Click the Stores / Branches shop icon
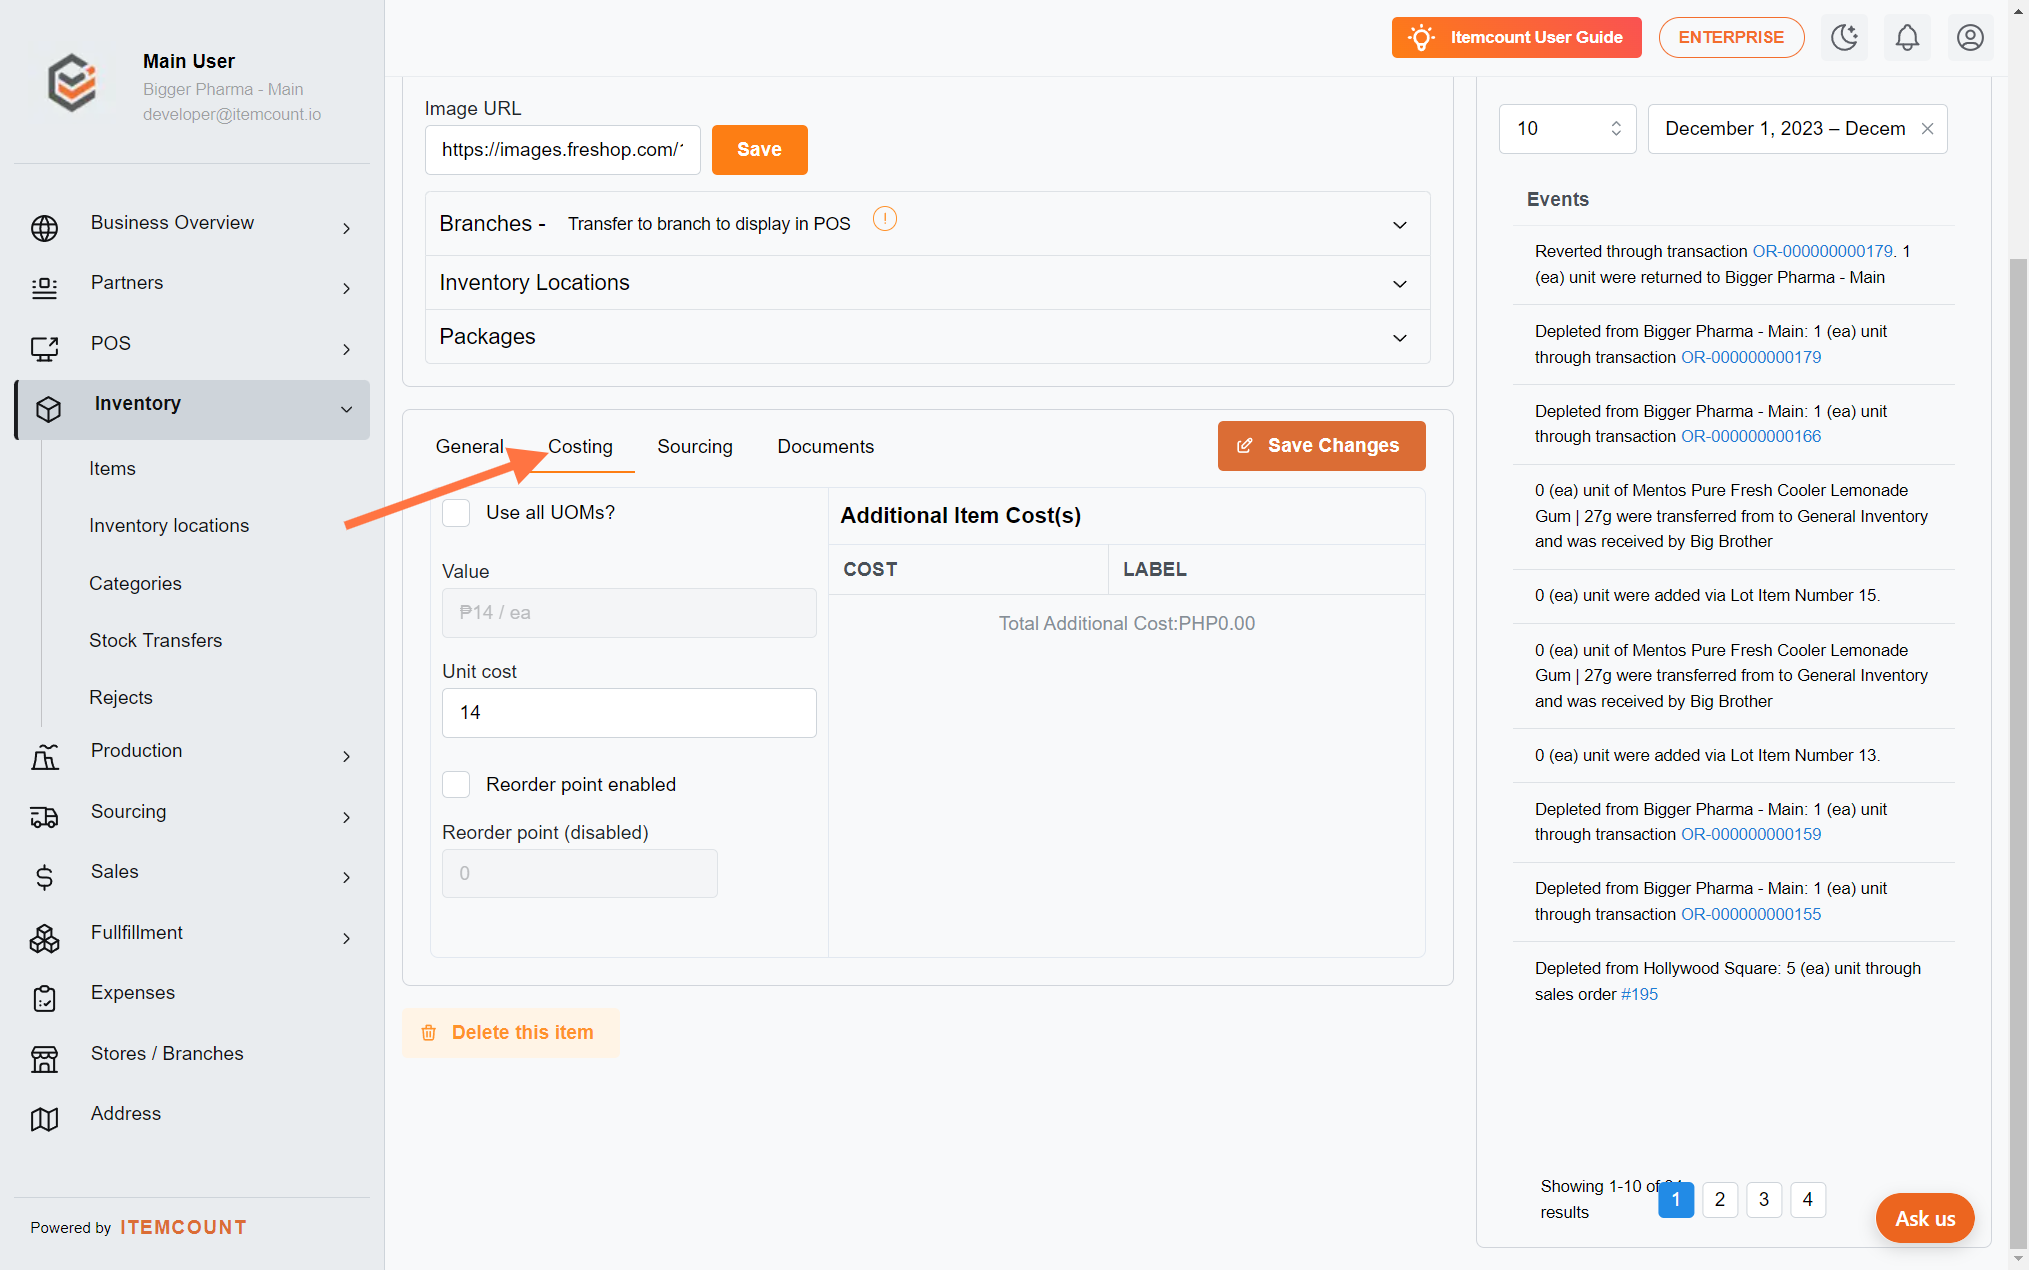This screenshot has width=2029, height=1270. tap(44, 1059)
